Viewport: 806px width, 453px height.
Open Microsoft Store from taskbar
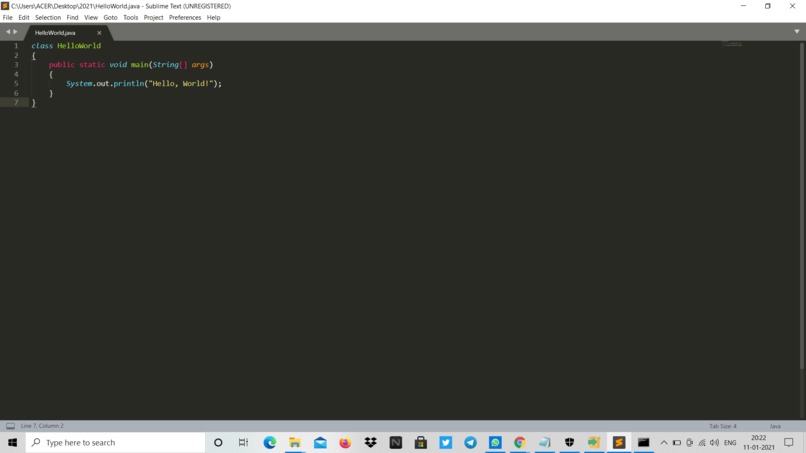[x=420, y=442]
